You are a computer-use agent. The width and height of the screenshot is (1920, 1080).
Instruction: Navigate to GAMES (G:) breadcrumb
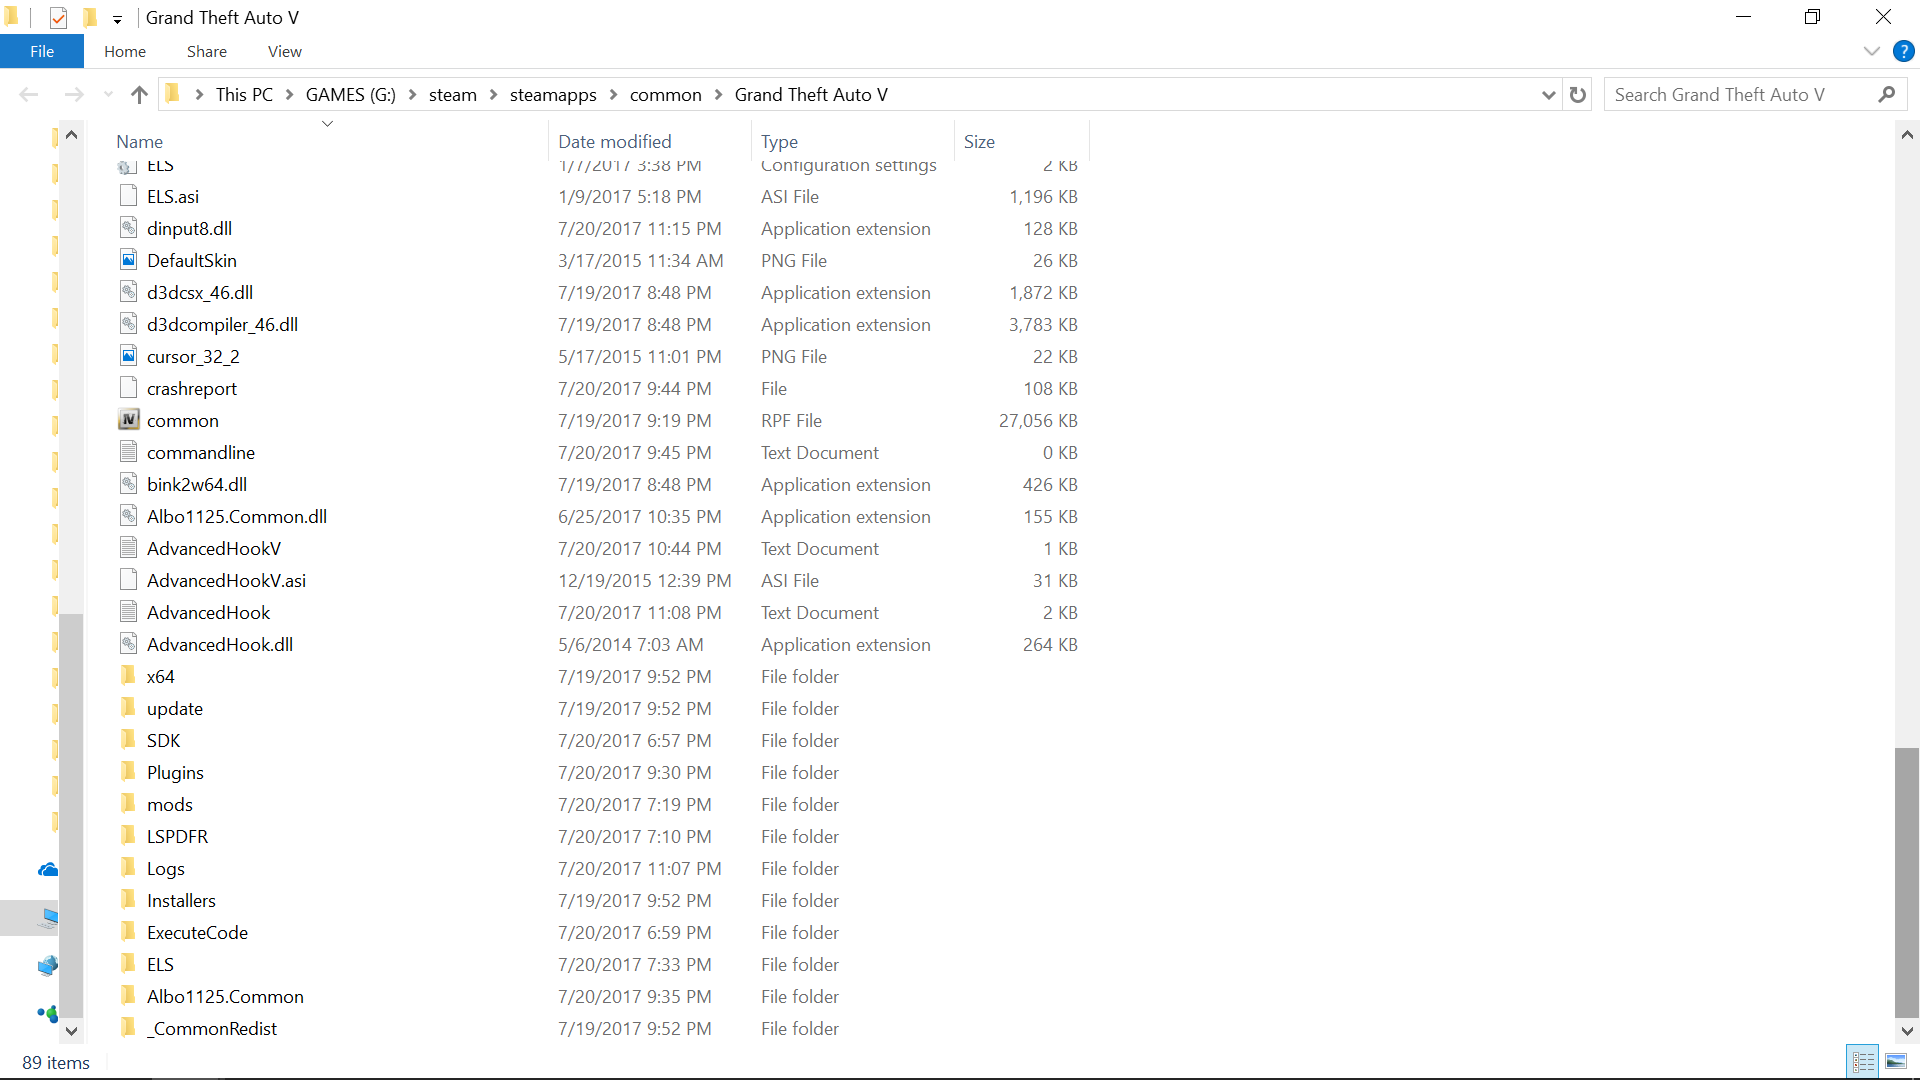tap(350, 95)
